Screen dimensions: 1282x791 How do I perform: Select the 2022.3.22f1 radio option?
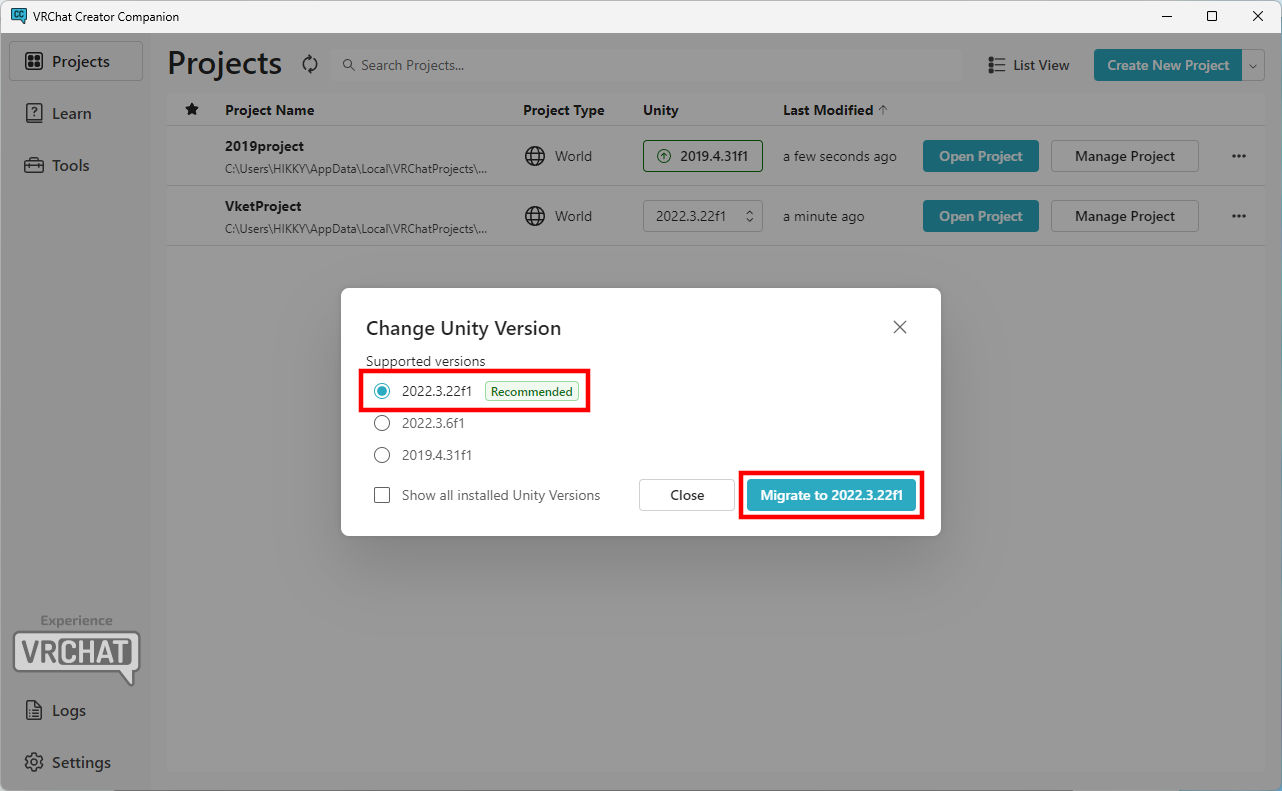[x=382, y=392]
